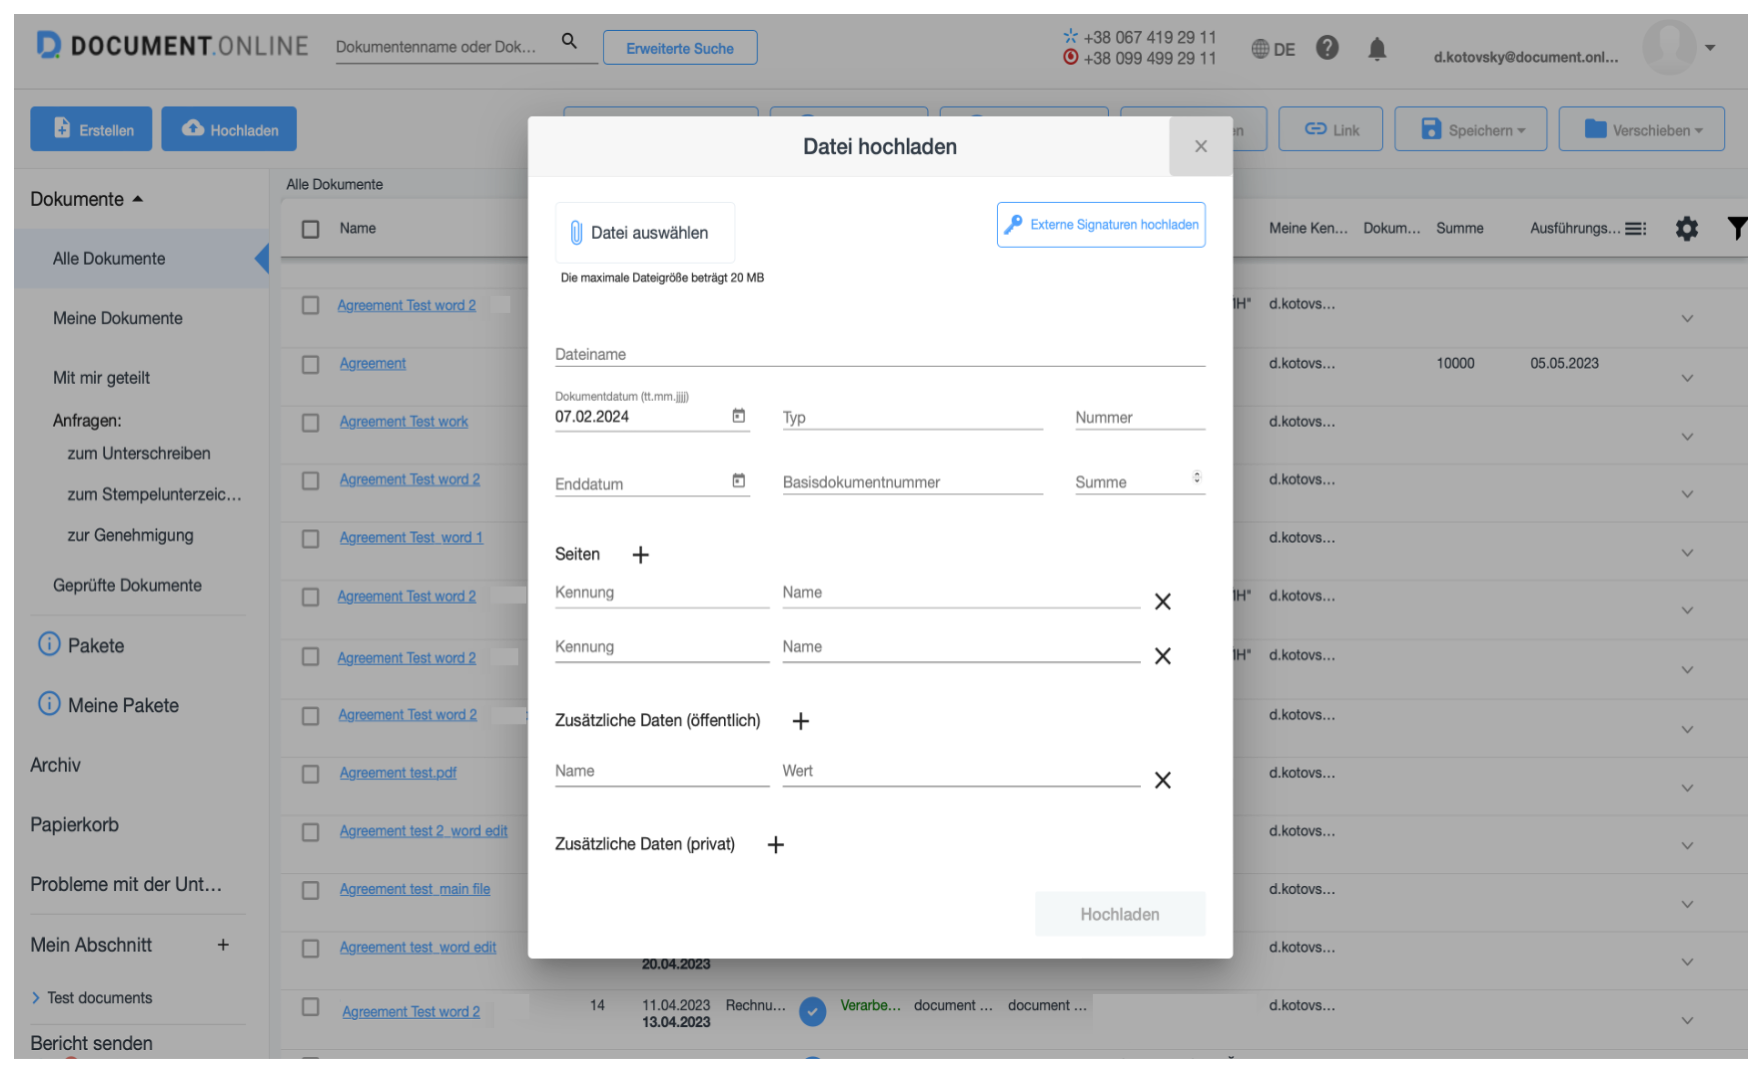Check the box for Agreement test.pdf
This screenshot has width=1758, height=1080.
pyautogui.click(x=311, y=774)
